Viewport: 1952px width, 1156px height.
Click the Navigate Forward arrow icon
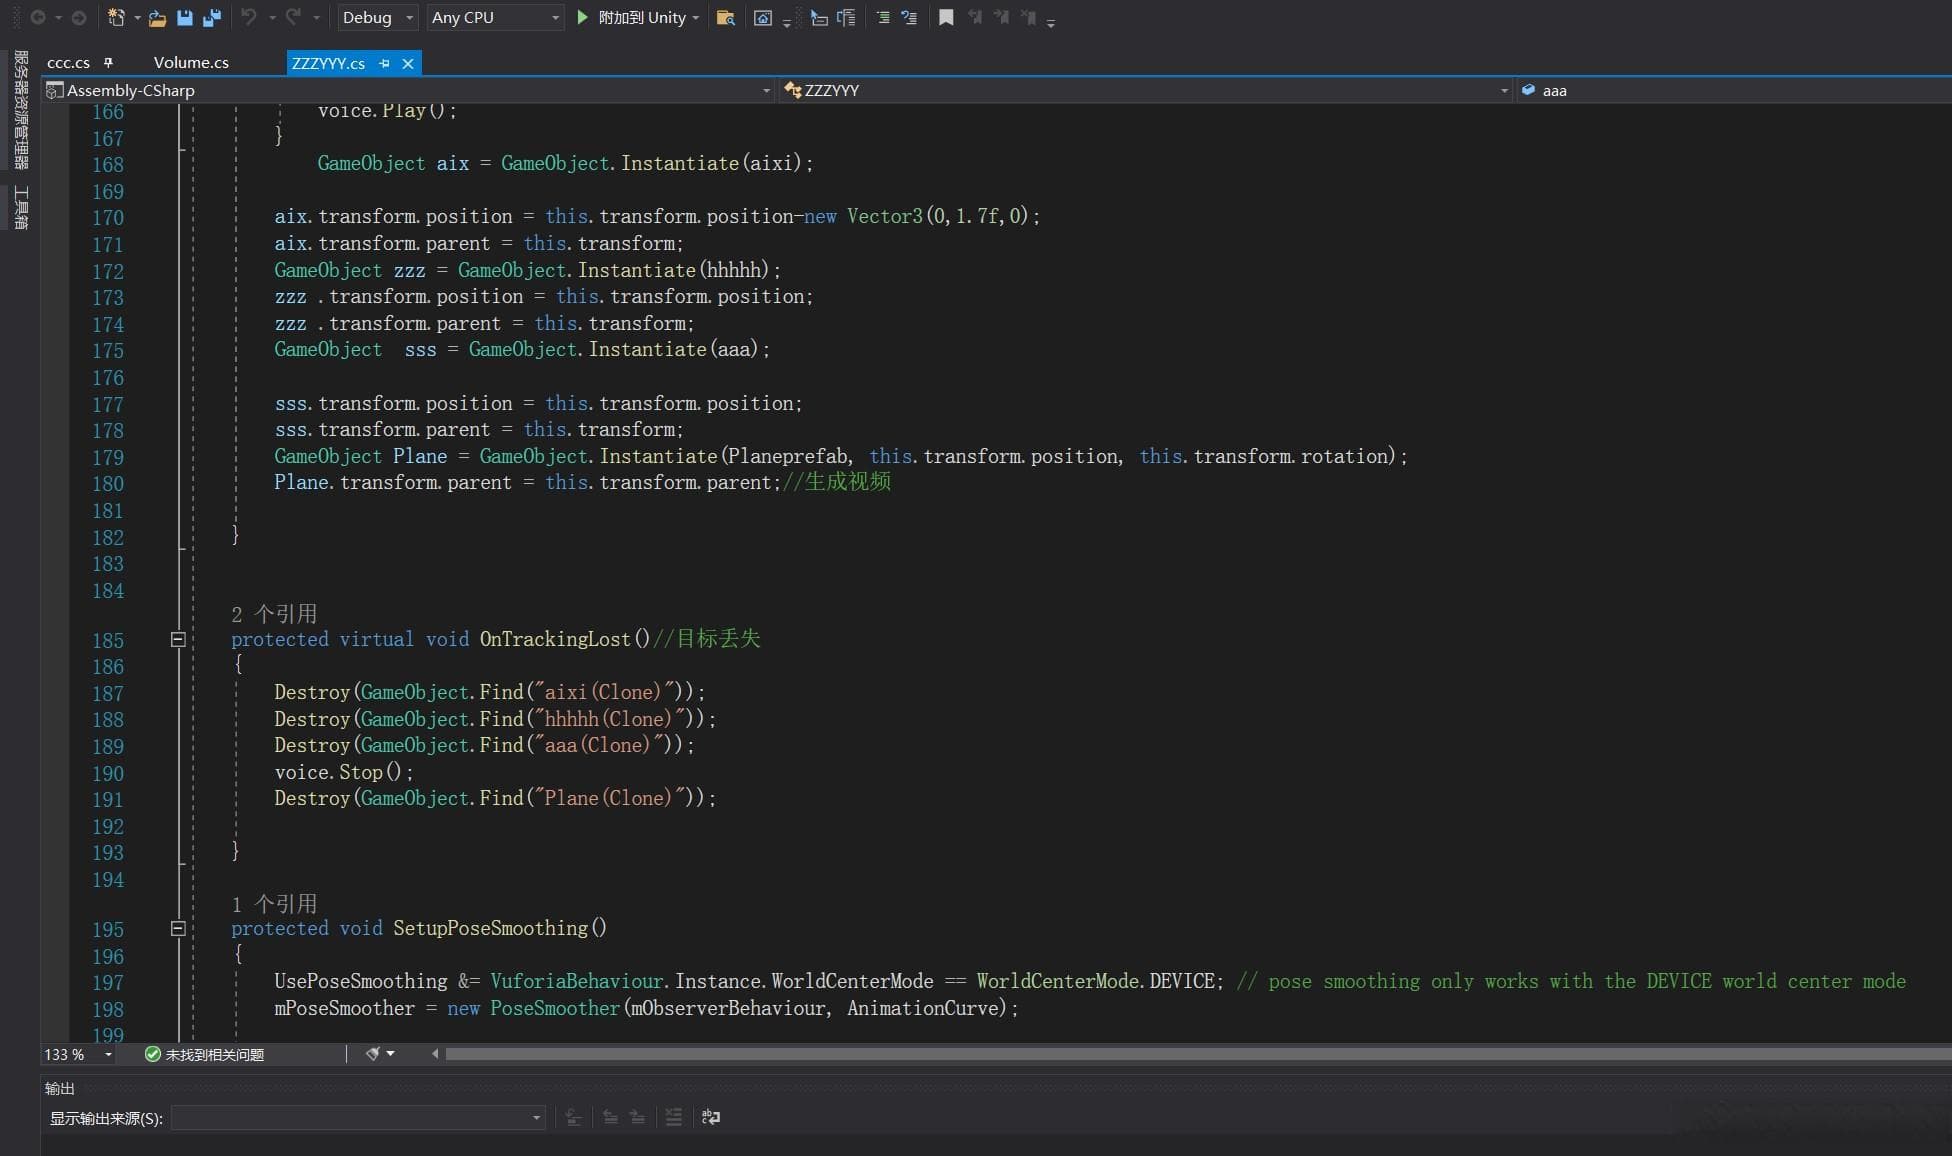coord(79,17)
